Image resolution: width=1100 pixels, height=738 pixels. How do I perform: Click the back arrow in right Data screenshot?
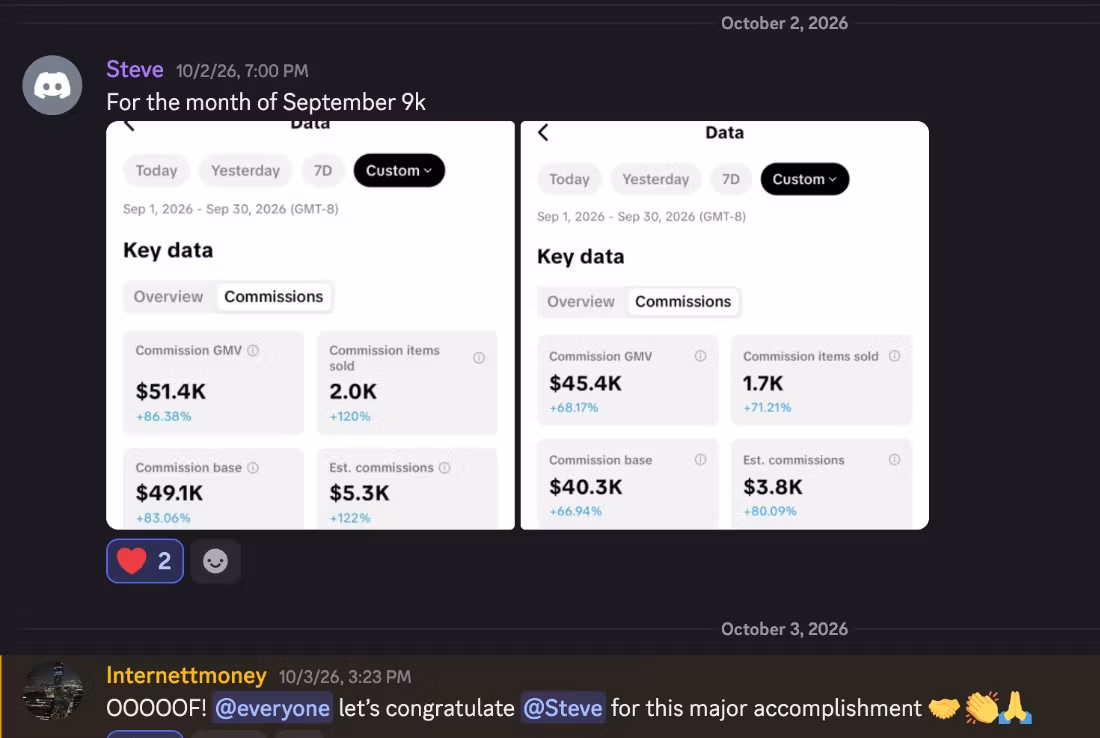coord(543,133)
